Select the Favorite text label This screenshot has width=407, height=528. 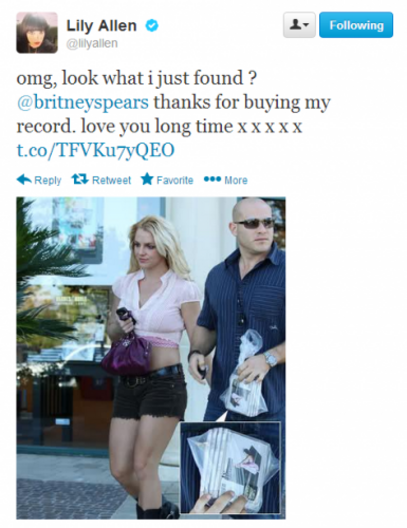click(175, 180)
